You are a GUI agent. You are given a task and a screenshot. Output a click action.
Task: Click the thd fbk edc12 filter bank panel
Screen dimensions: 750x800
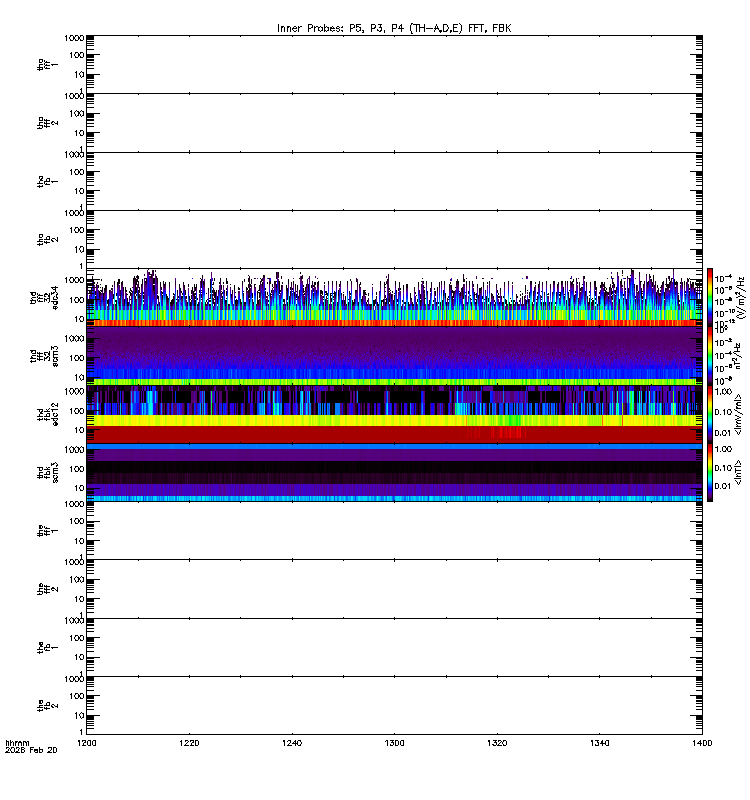394,414
